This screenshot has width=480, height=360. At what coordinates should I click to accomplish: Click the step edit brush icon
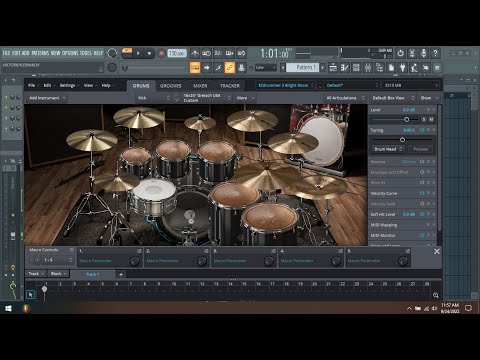[x=218, y=68]
